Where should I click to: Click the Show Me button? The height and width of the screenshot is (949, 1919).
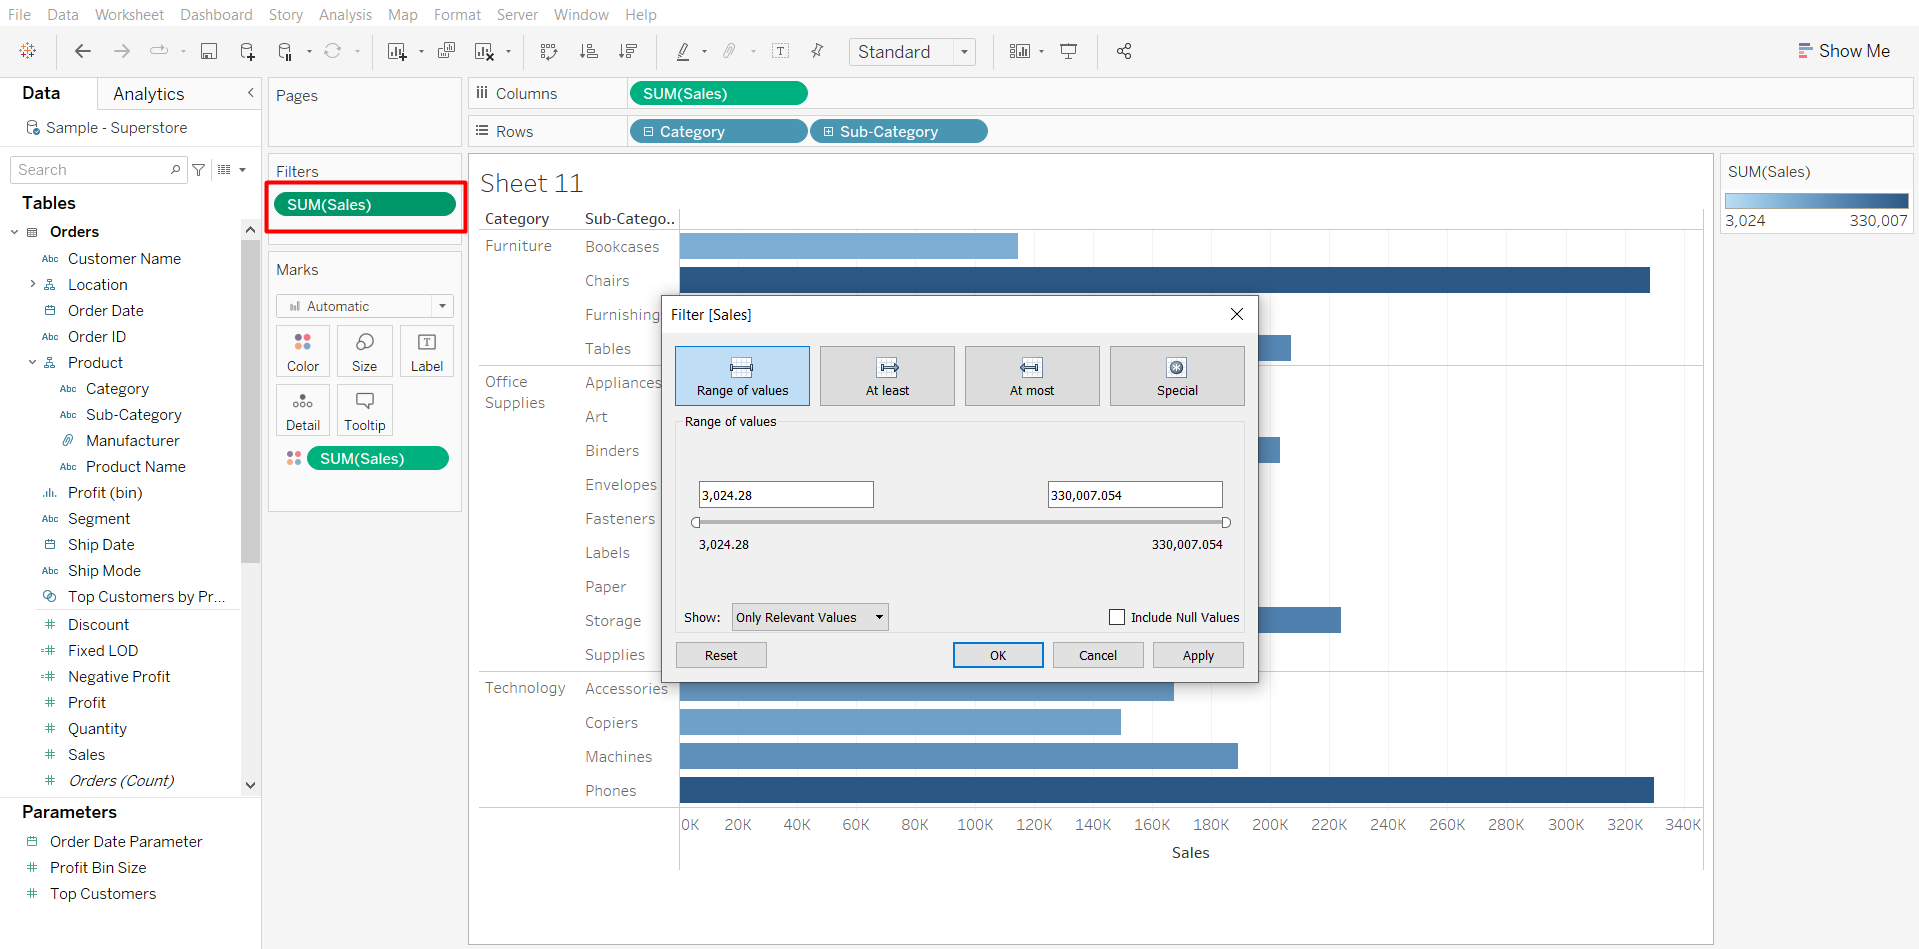(1844, 51)
